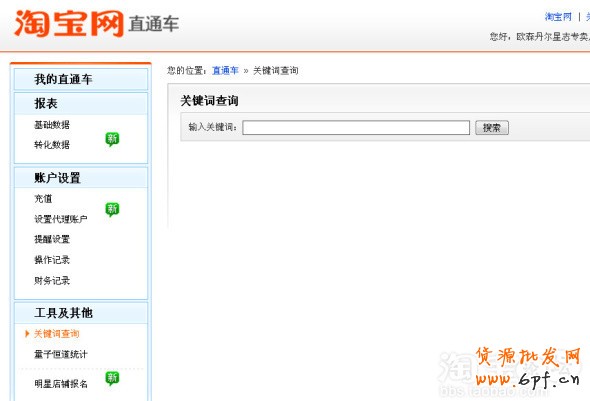Open 设置代理账户 settings

61,219
